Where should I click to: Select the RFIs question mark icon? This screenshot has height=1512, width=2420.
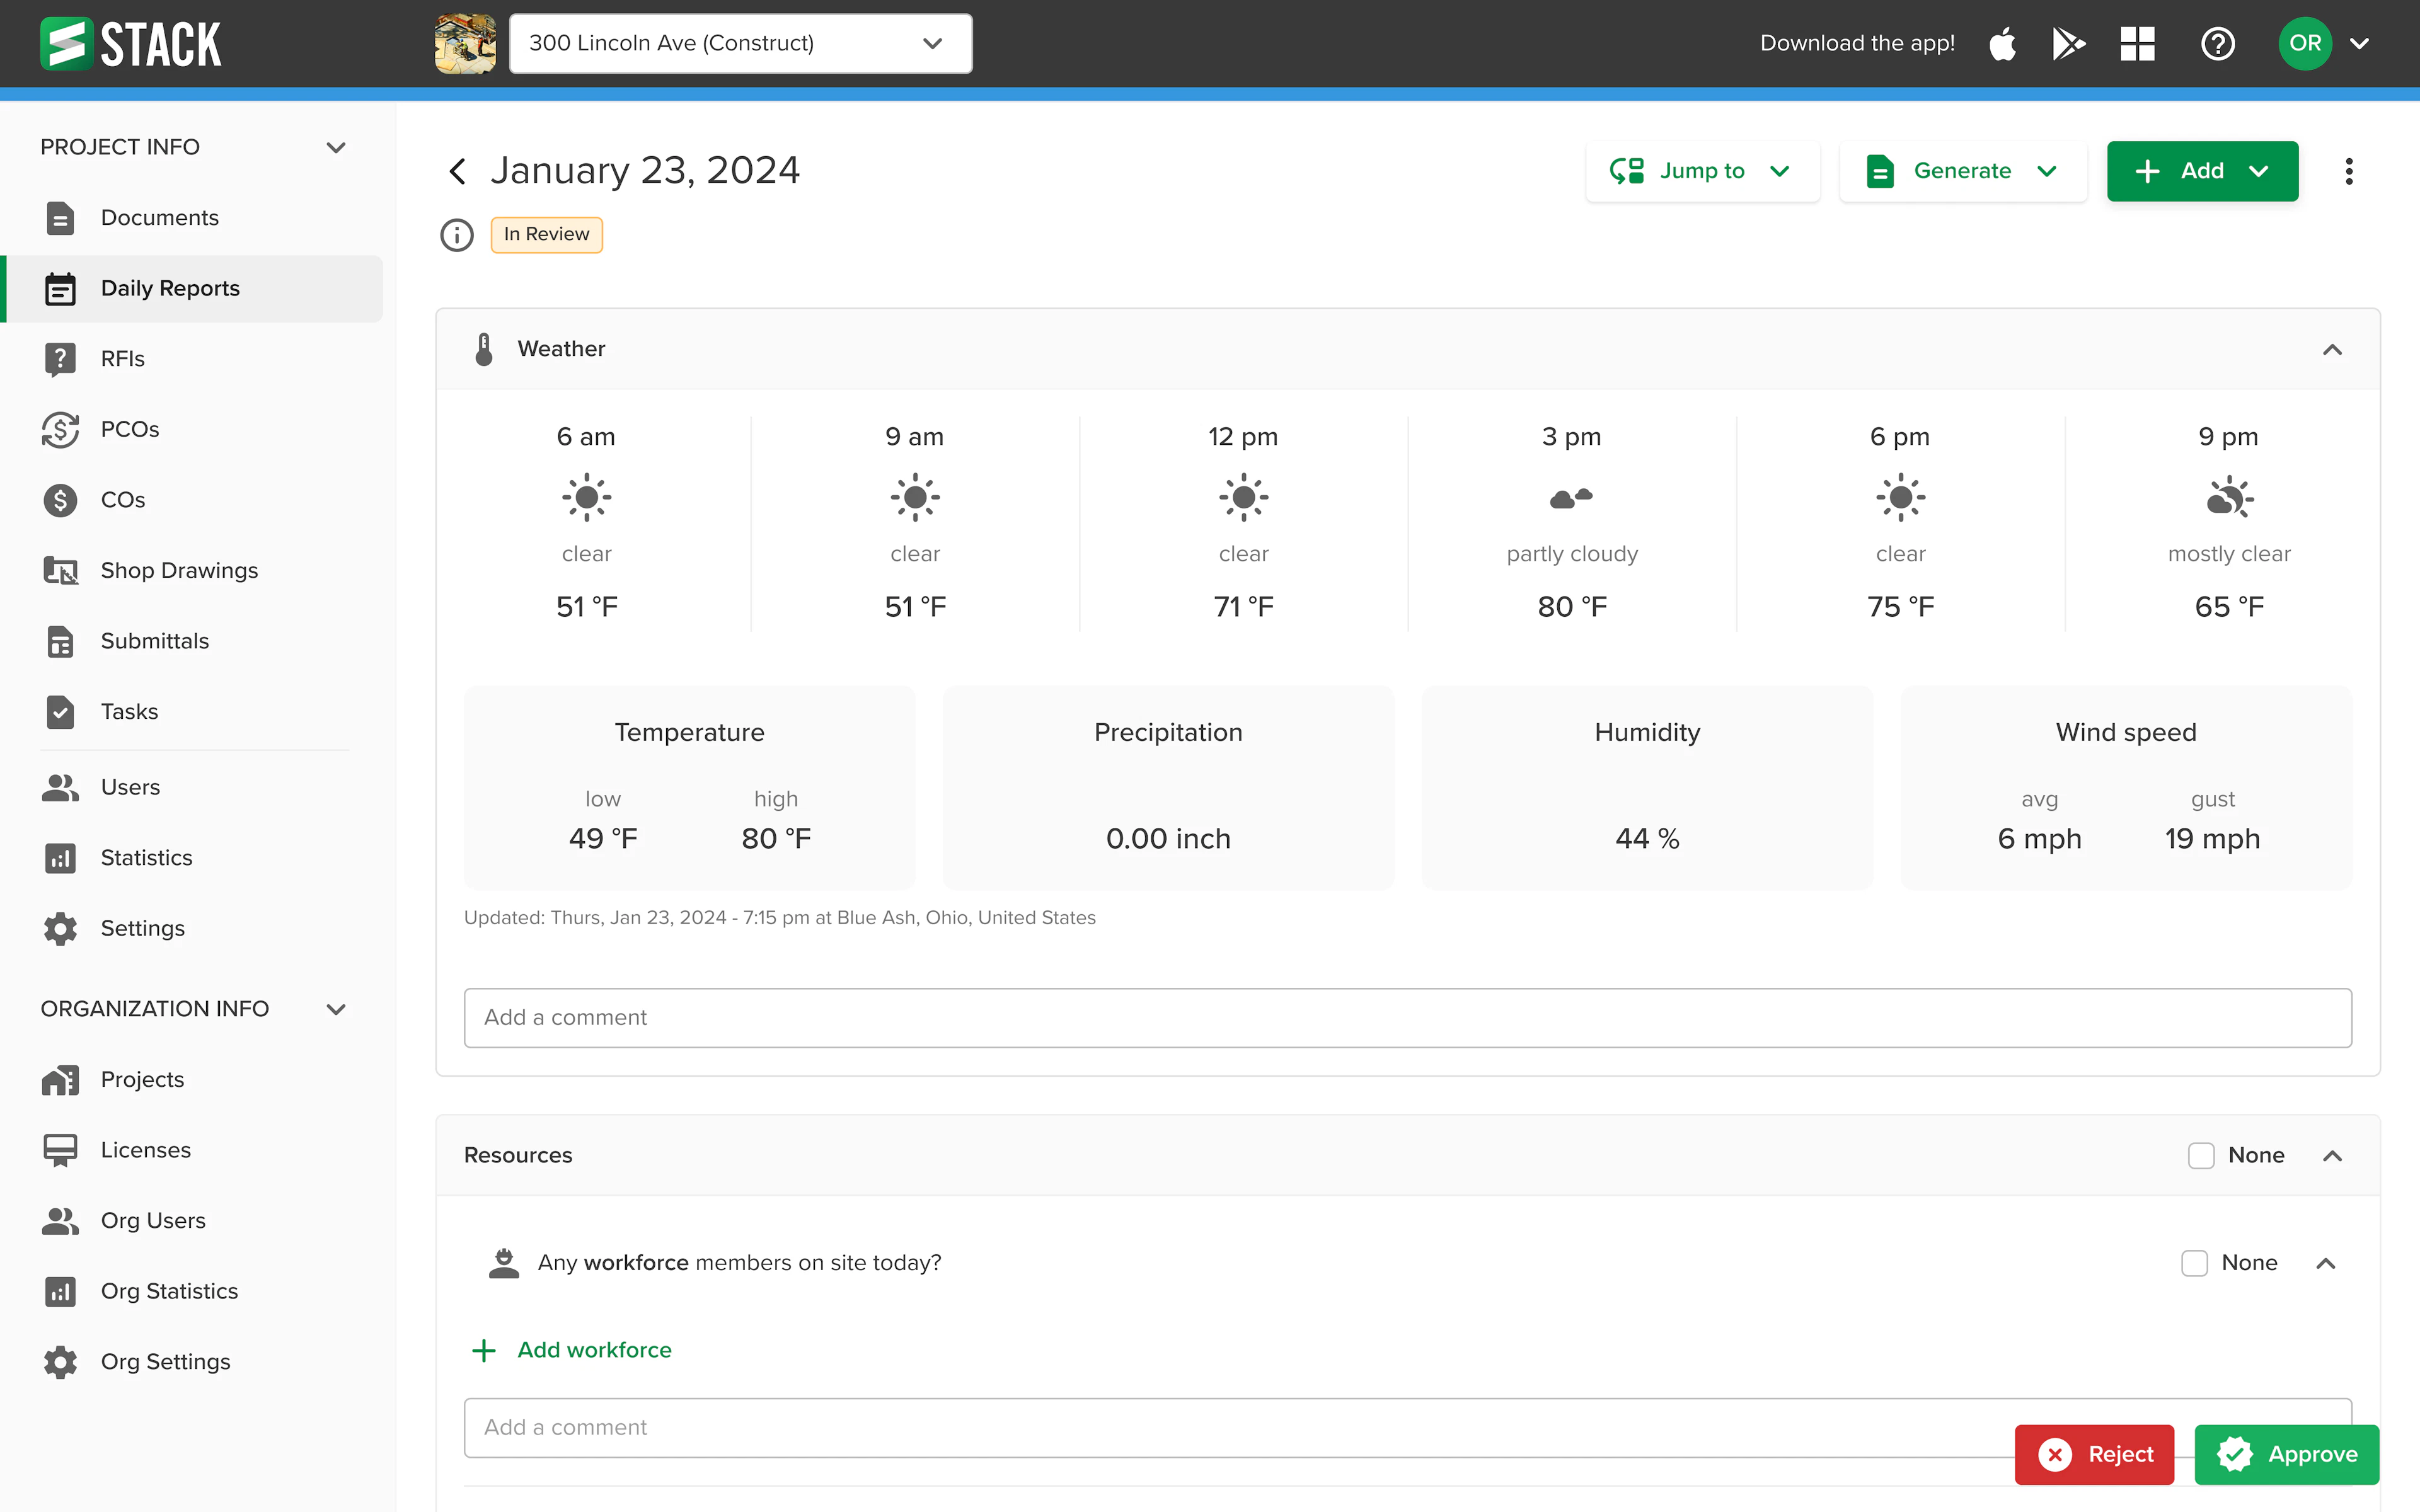pyautogui.click(x=60, y=358)
